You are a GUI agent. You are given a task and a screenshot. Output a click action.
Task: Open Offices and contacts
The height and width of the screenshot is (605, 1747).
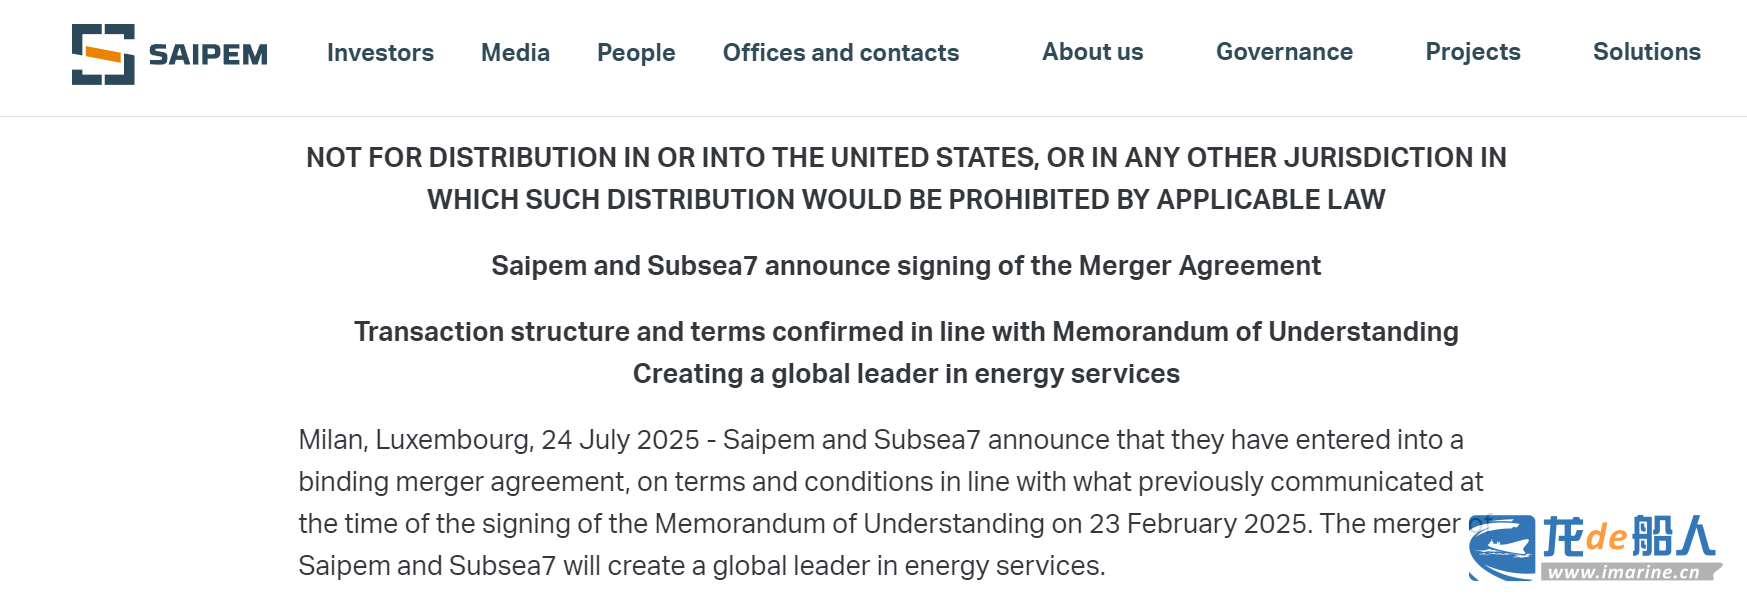[841, 53]
